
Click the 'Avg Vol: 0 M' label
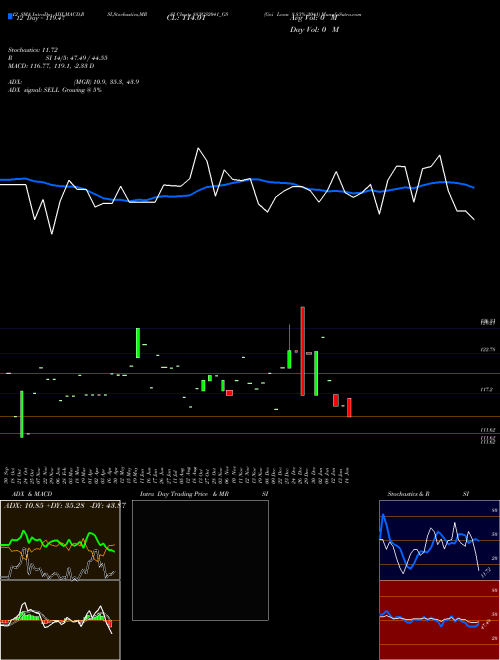click(x=313, y=18)
